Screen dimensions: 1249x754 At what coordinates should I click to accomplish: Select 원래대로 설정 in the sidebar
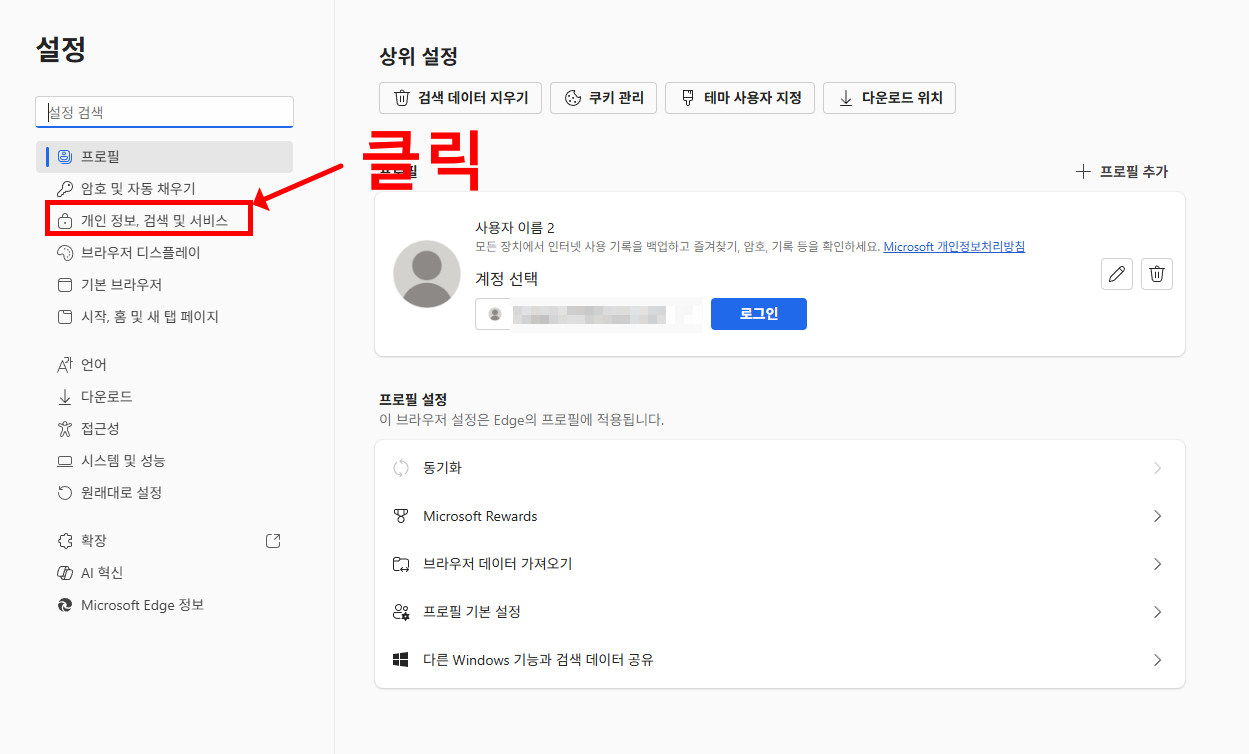point(166,493)
